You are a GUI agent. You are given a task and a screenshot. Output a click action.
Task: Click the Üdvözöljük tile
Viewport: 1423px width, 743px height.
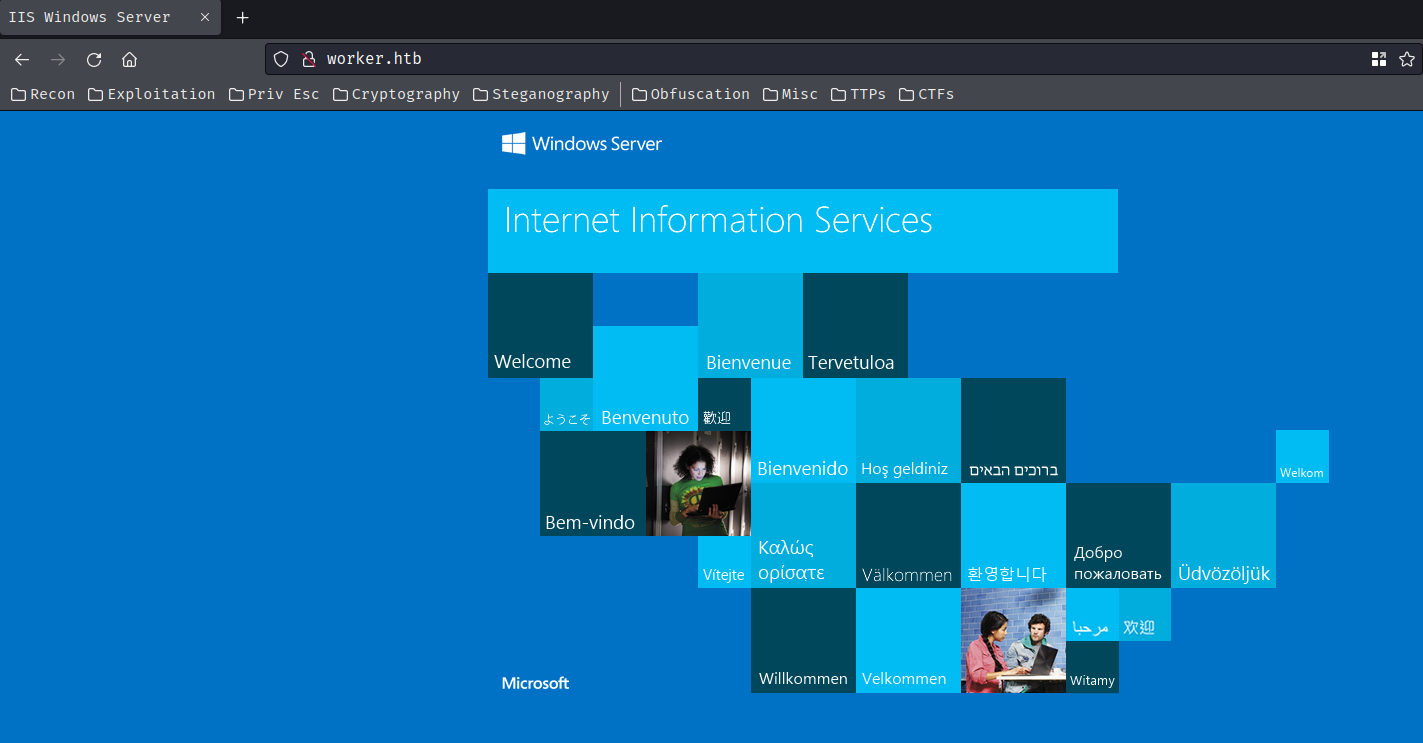click(x=1223, y=535)
